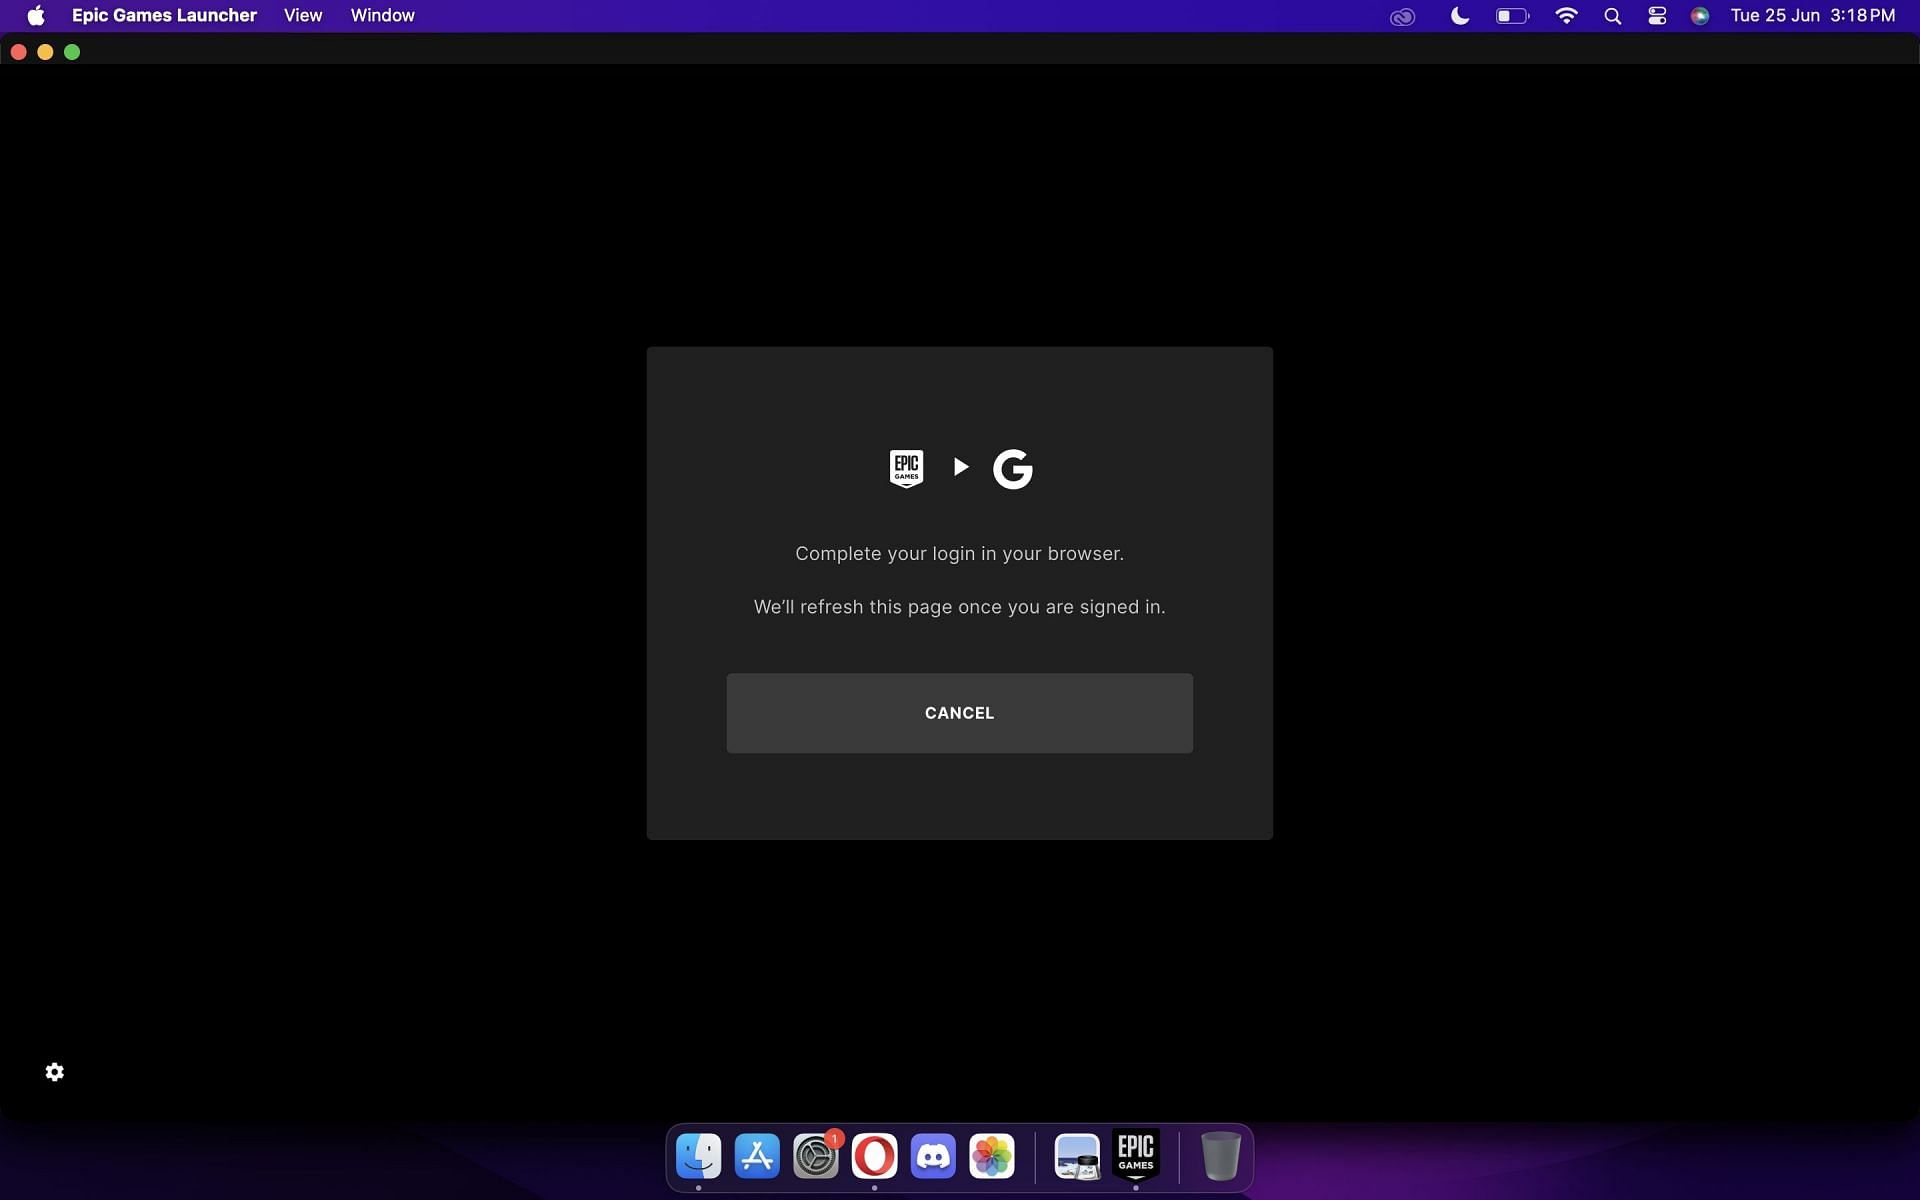Click Epic Games Launcher icon in Dock
Viewport: 1920px width, 1200px height.
1136,1156
